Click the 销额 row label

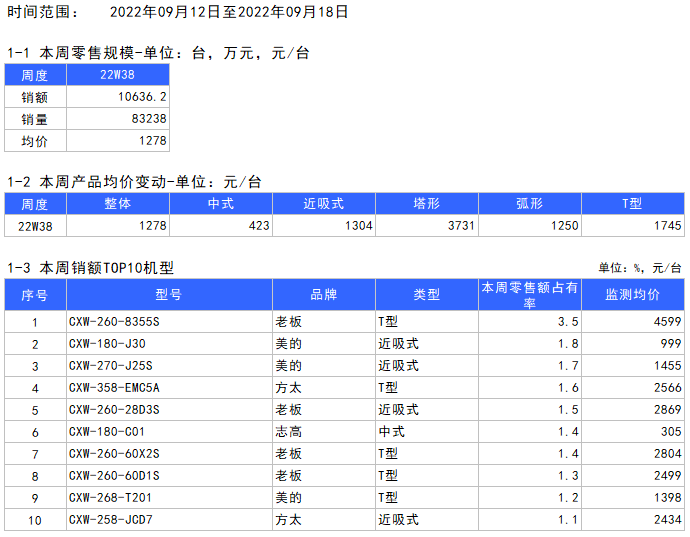(x=35, y=97)
